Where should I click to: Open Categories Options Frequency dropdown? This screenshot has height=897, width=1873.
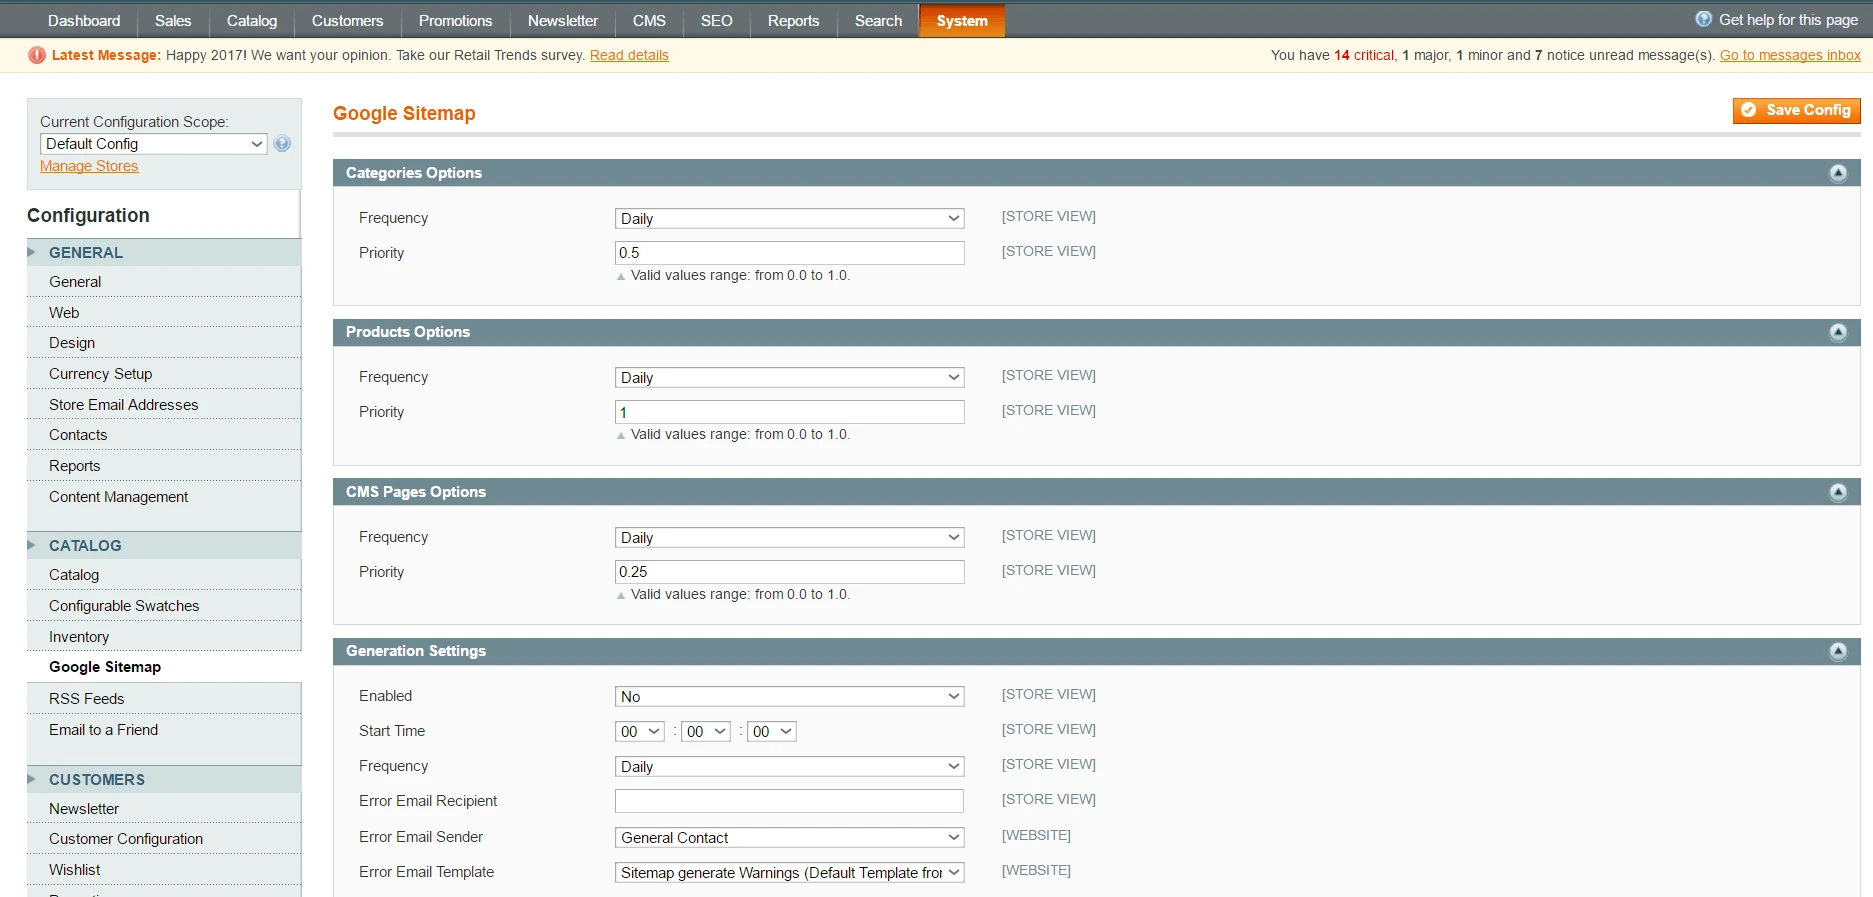(x=790, y=219)
